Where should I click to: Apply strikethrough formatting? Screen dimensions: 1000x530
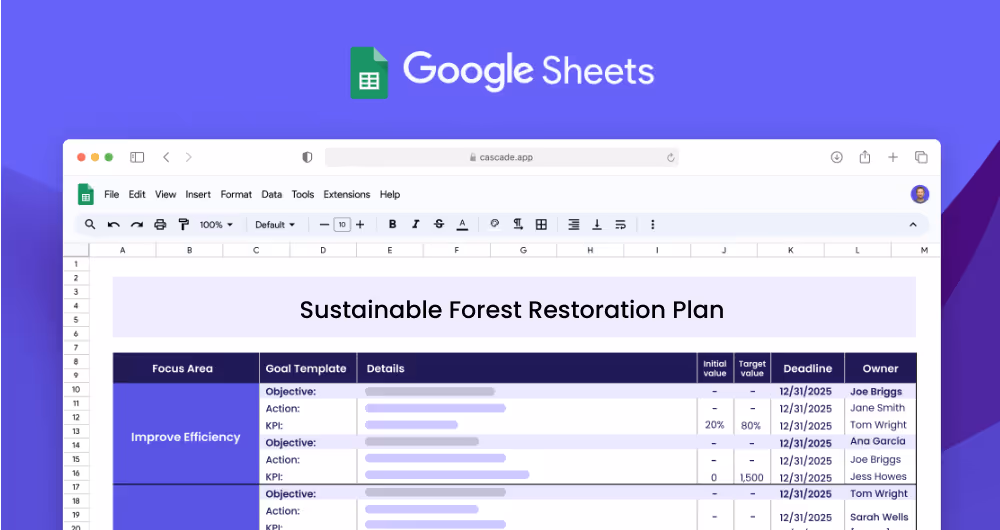pos(439,225)
